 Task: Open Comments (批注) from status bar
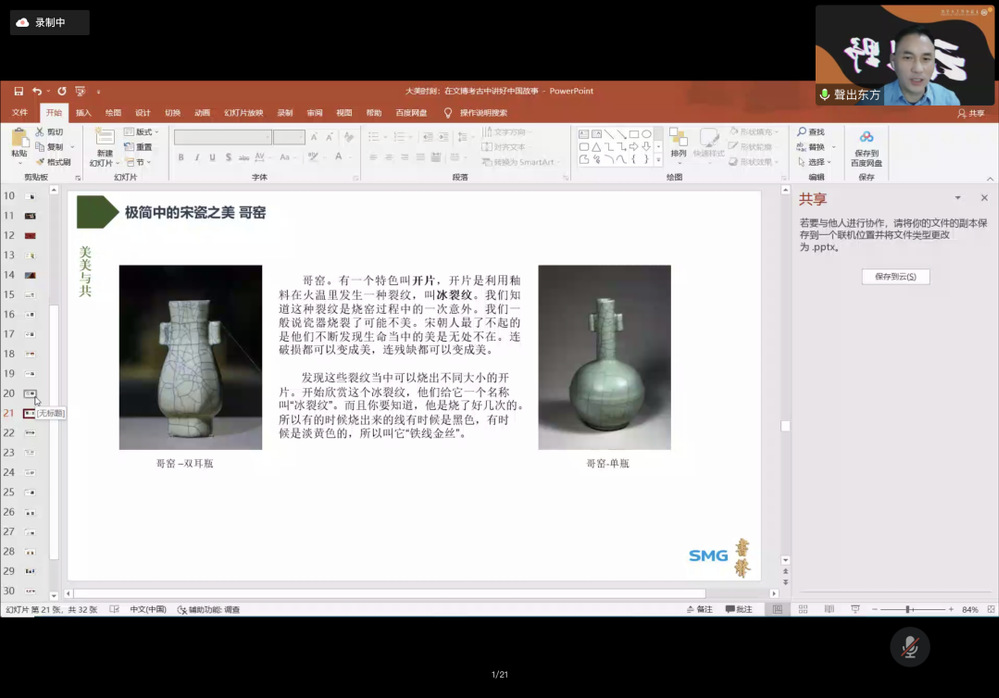point(739,609)
